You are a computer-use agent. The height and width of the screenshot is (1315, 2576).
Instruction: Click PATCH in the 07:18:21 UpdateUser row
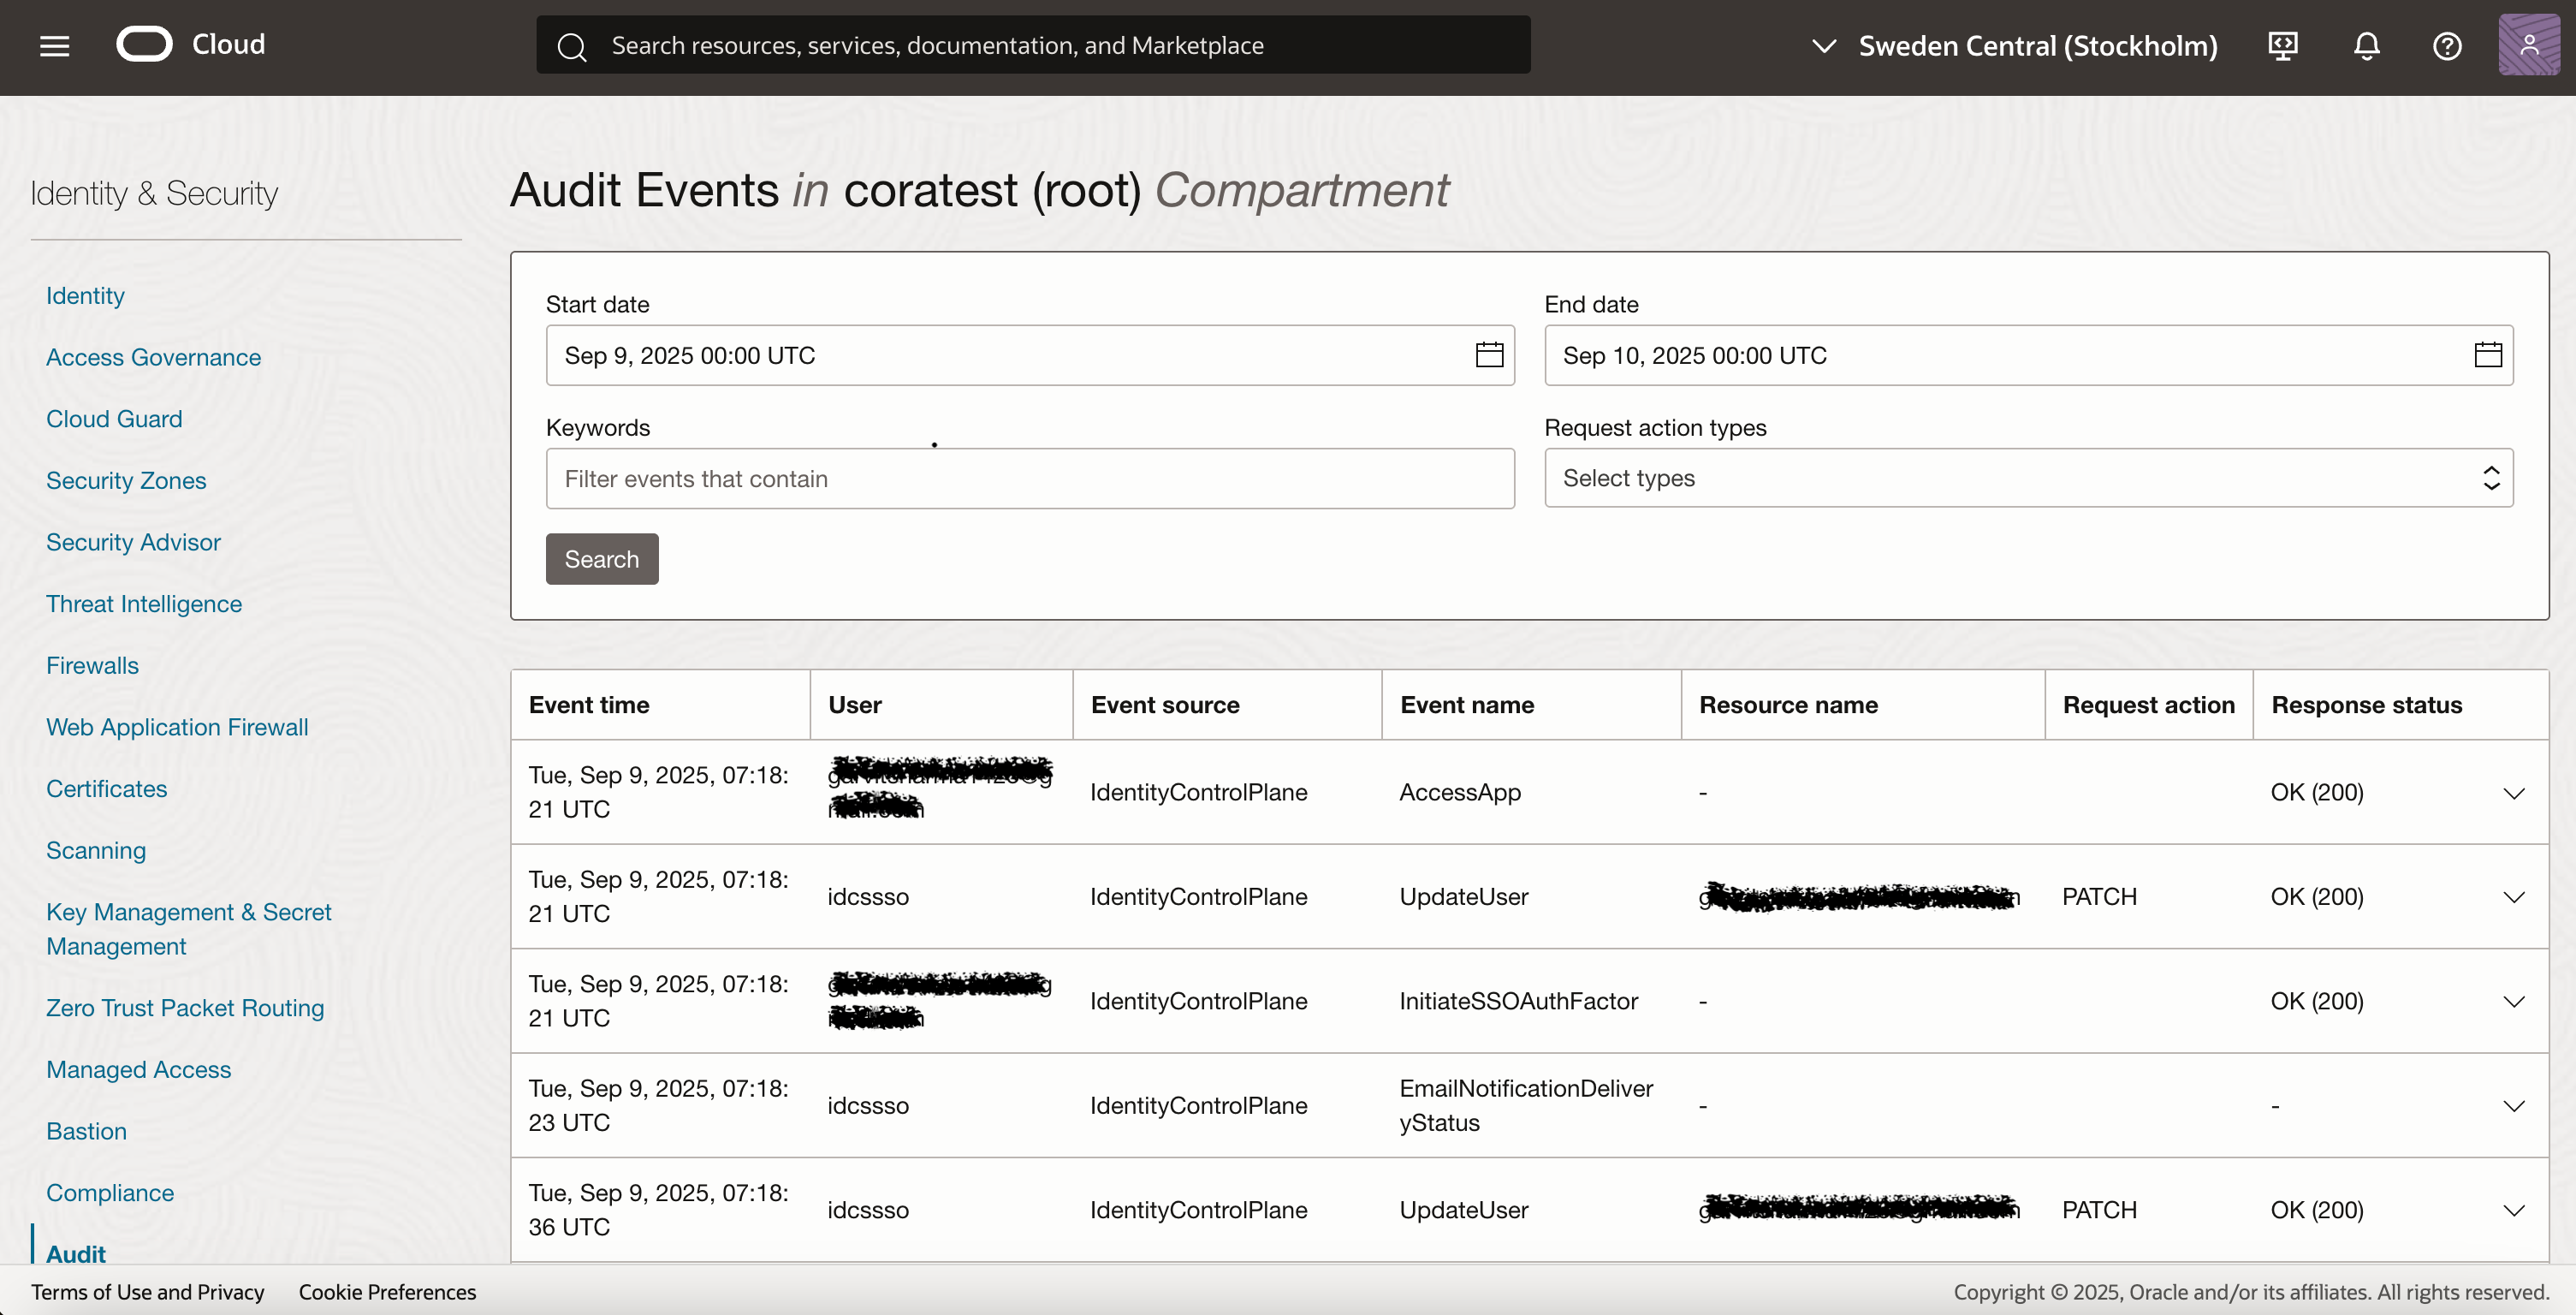2099,897
